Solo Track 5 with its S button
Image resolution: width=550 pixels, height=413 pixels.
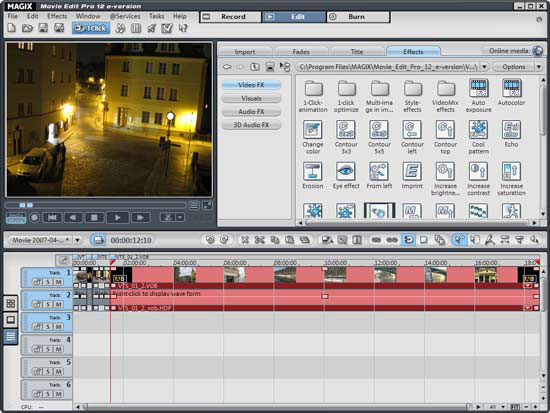click(48, 371)
